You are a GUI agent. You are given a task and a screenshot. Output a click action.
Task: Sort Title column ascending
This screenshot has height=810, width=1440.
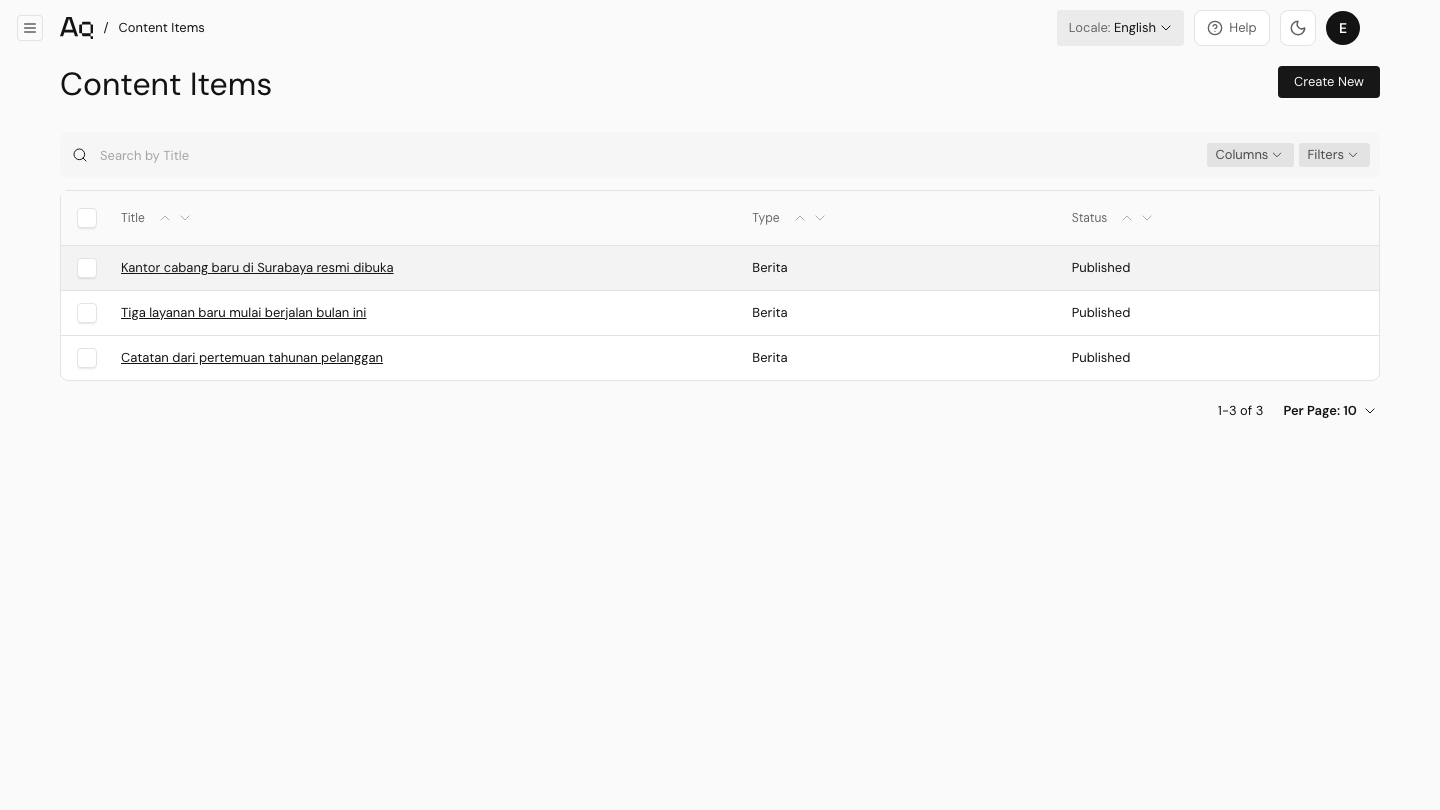click(165, 218)
